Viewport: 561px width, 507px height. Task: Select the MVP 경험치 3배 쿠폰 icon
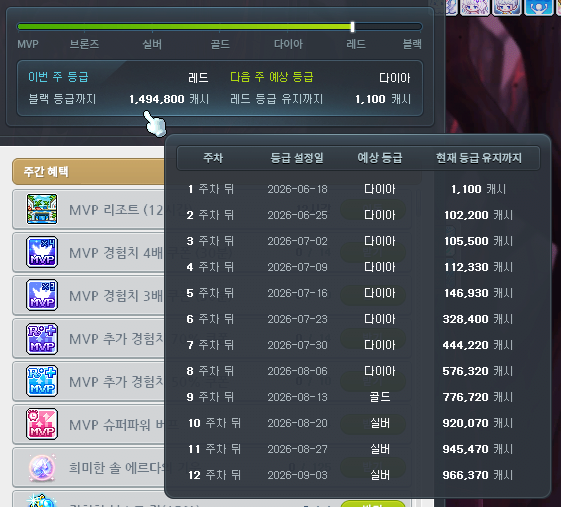(42, 295)
